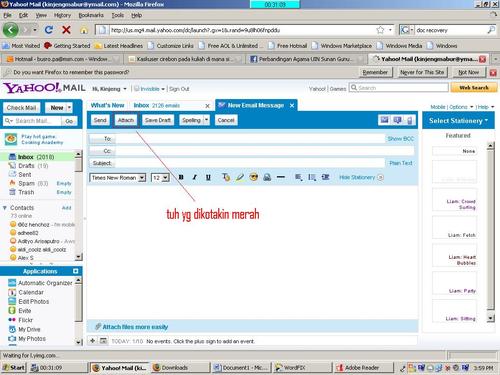Empty the Spam folder
Image resolution: width=500 pixels, height=375 pixels.
64,183
